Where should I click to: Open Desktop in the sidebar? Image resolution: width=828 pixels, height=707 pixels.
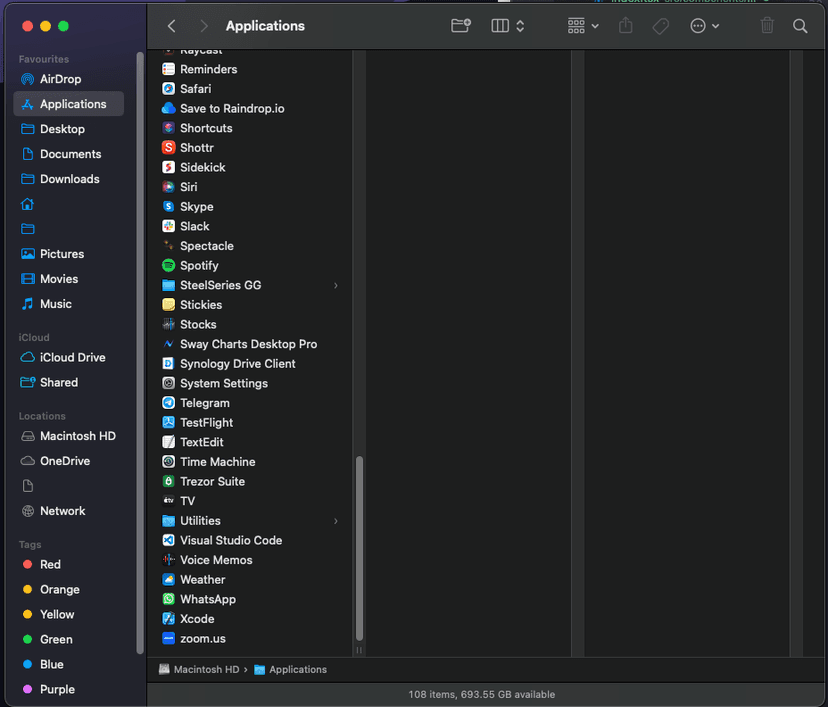pos(69,129)
